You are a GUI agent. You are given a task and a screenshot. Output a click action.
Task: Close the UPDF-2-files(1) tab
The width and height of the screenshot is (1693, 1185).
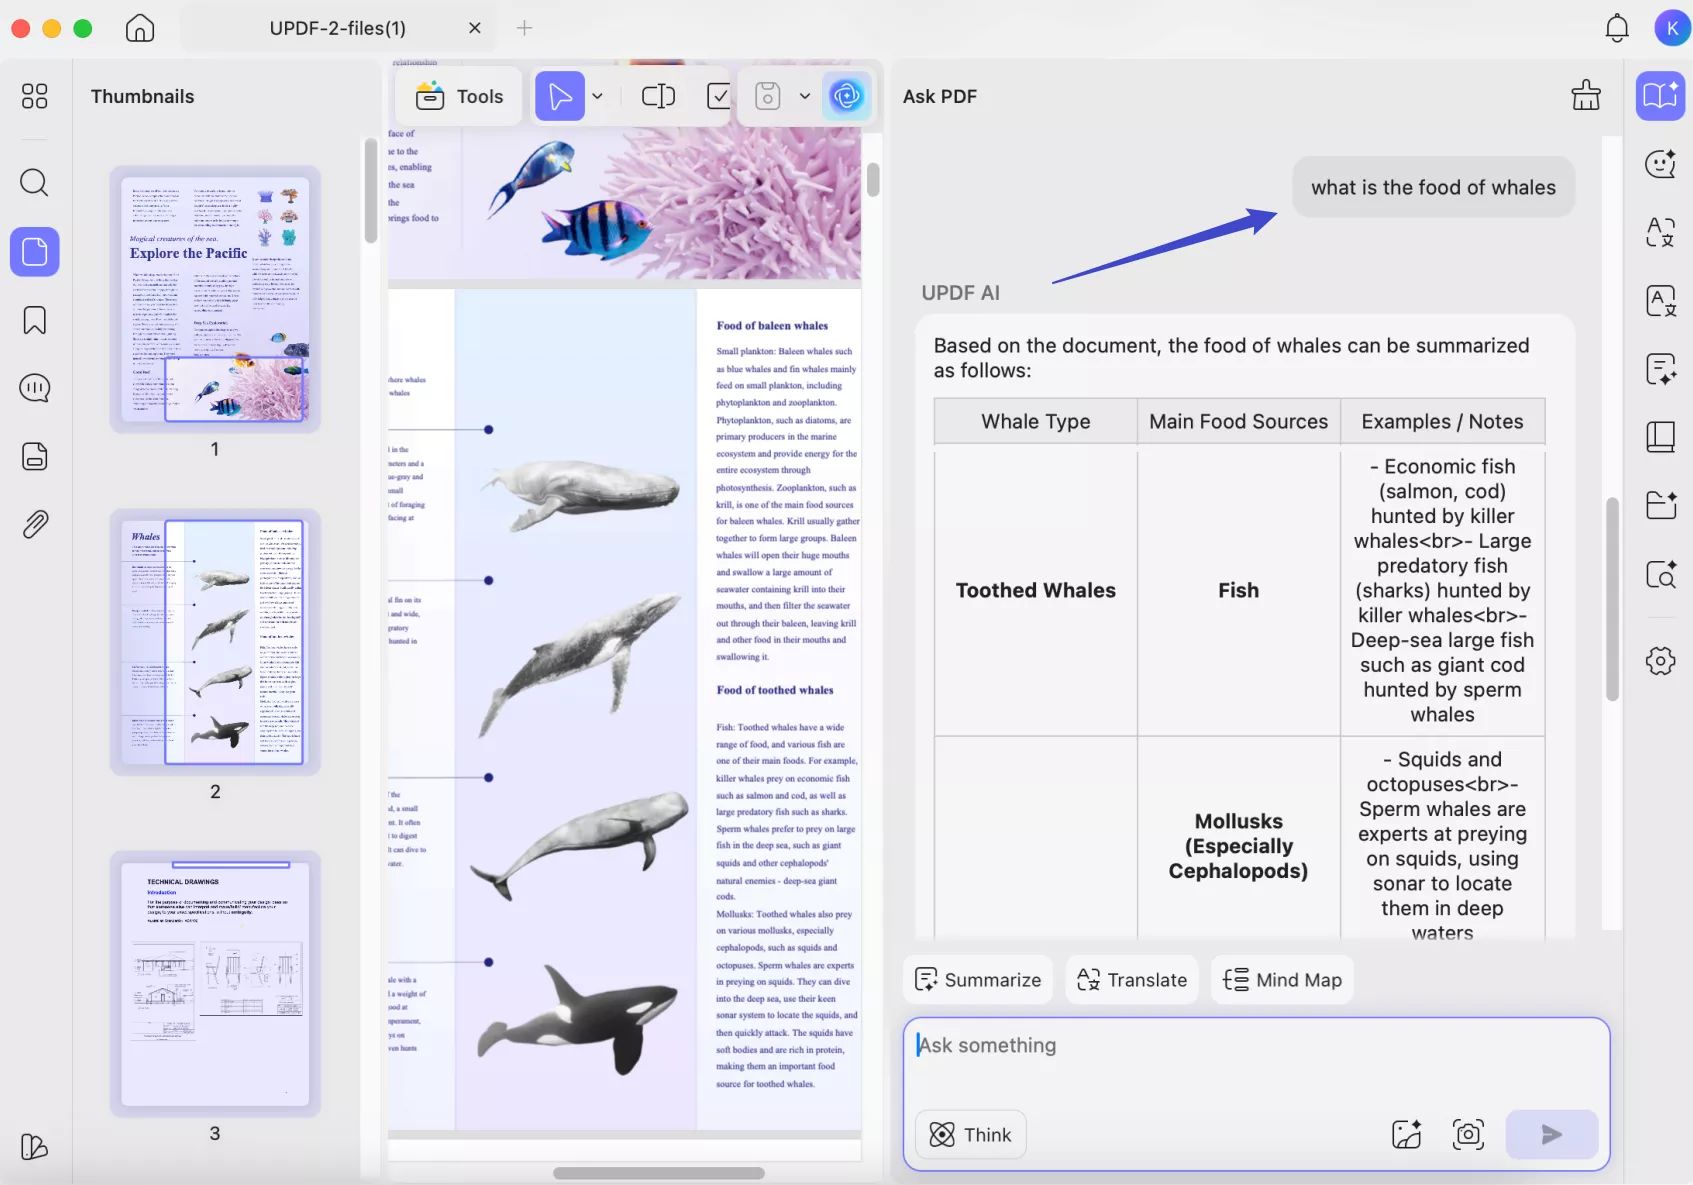(x=475, y=28)
